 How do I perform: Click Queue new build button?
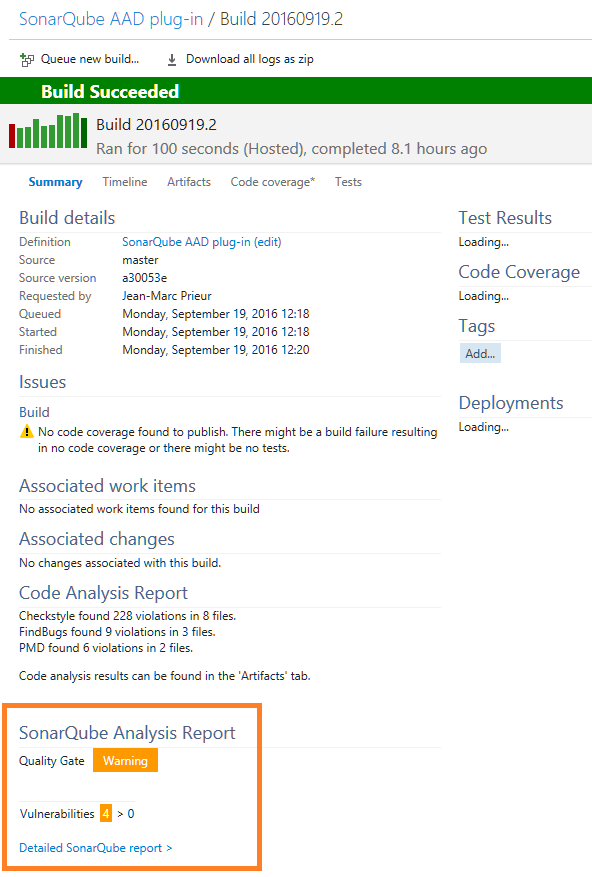79,59
